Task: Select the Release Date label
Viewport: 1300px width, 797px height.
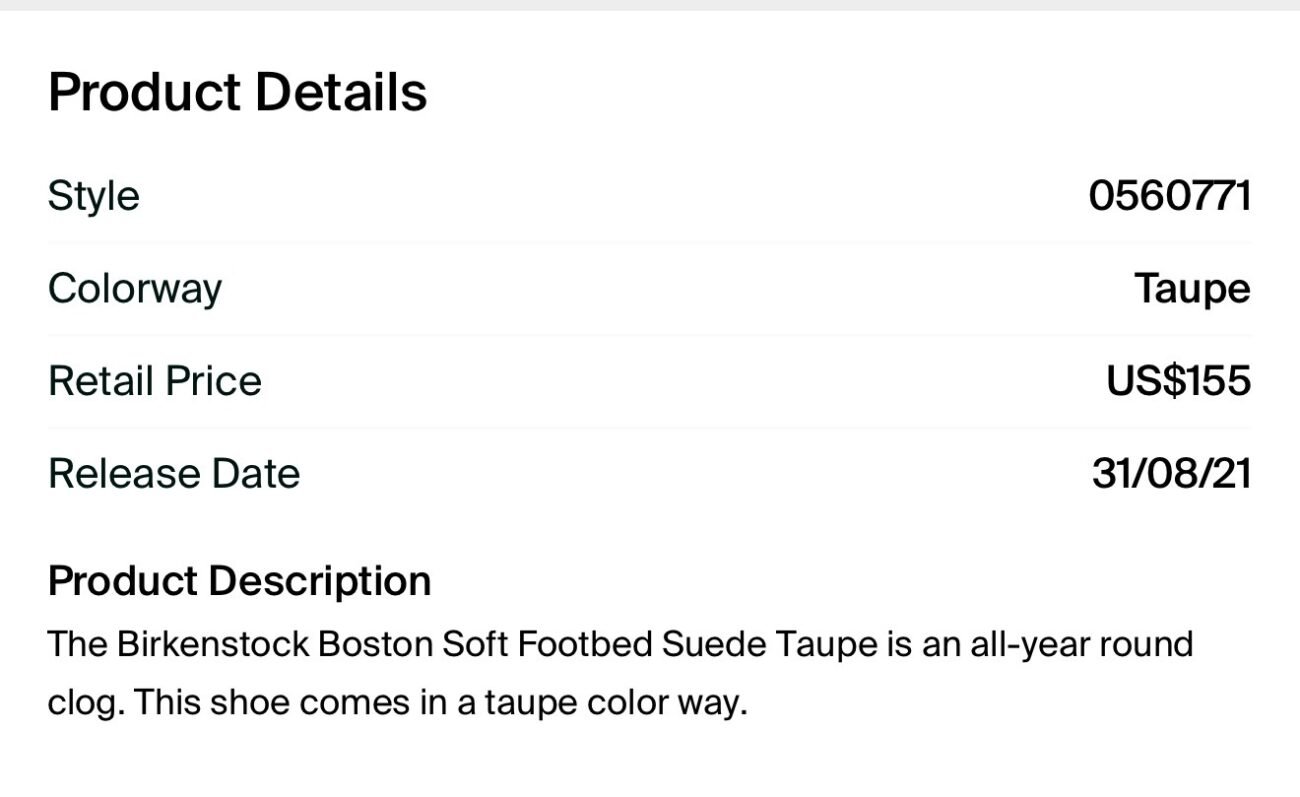Action: pyautogui.click(x=174, y=473)
